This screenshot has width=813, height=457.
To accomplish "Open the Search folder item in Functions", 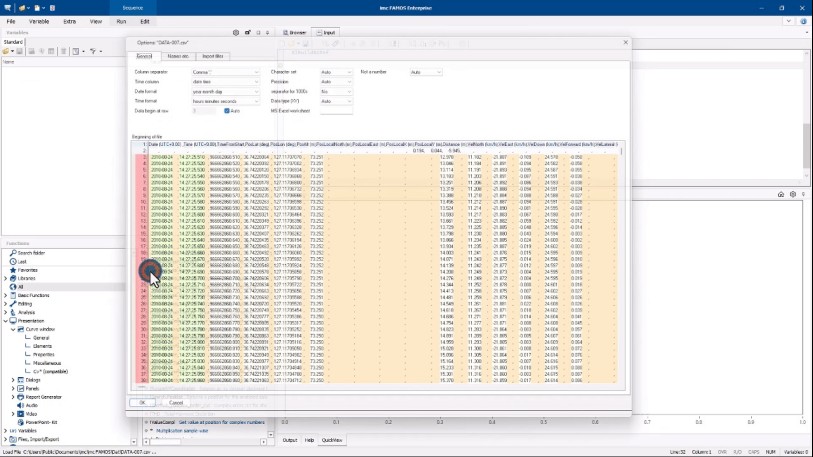I will [29, 253].
